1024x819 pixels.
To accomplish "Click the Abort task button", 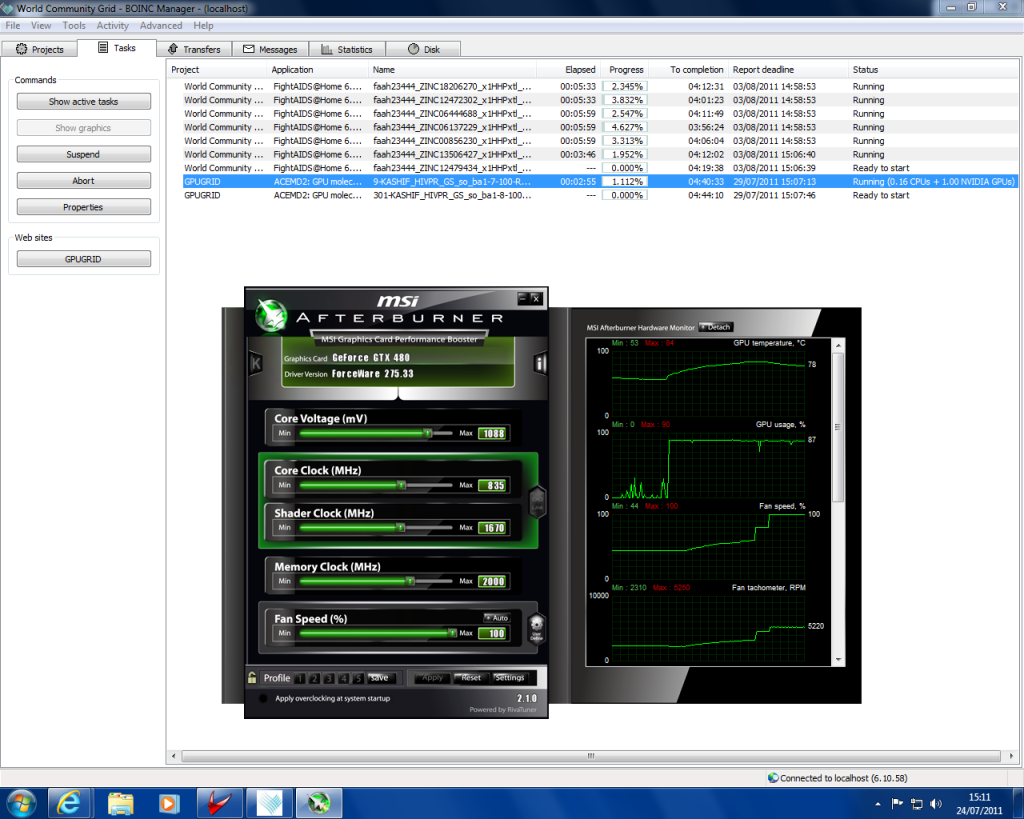I will tap(84, 180).
